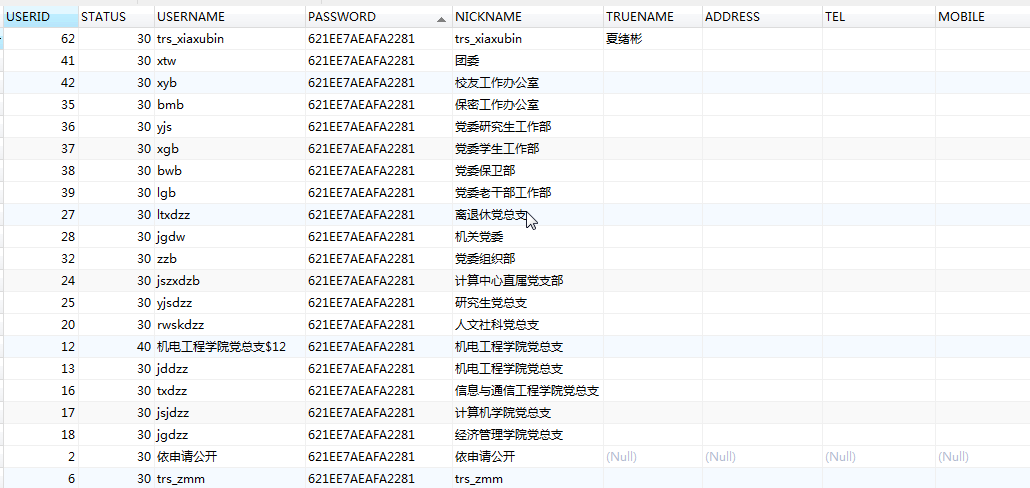Select username cell bwb
1030x488 pixels.
231,171
